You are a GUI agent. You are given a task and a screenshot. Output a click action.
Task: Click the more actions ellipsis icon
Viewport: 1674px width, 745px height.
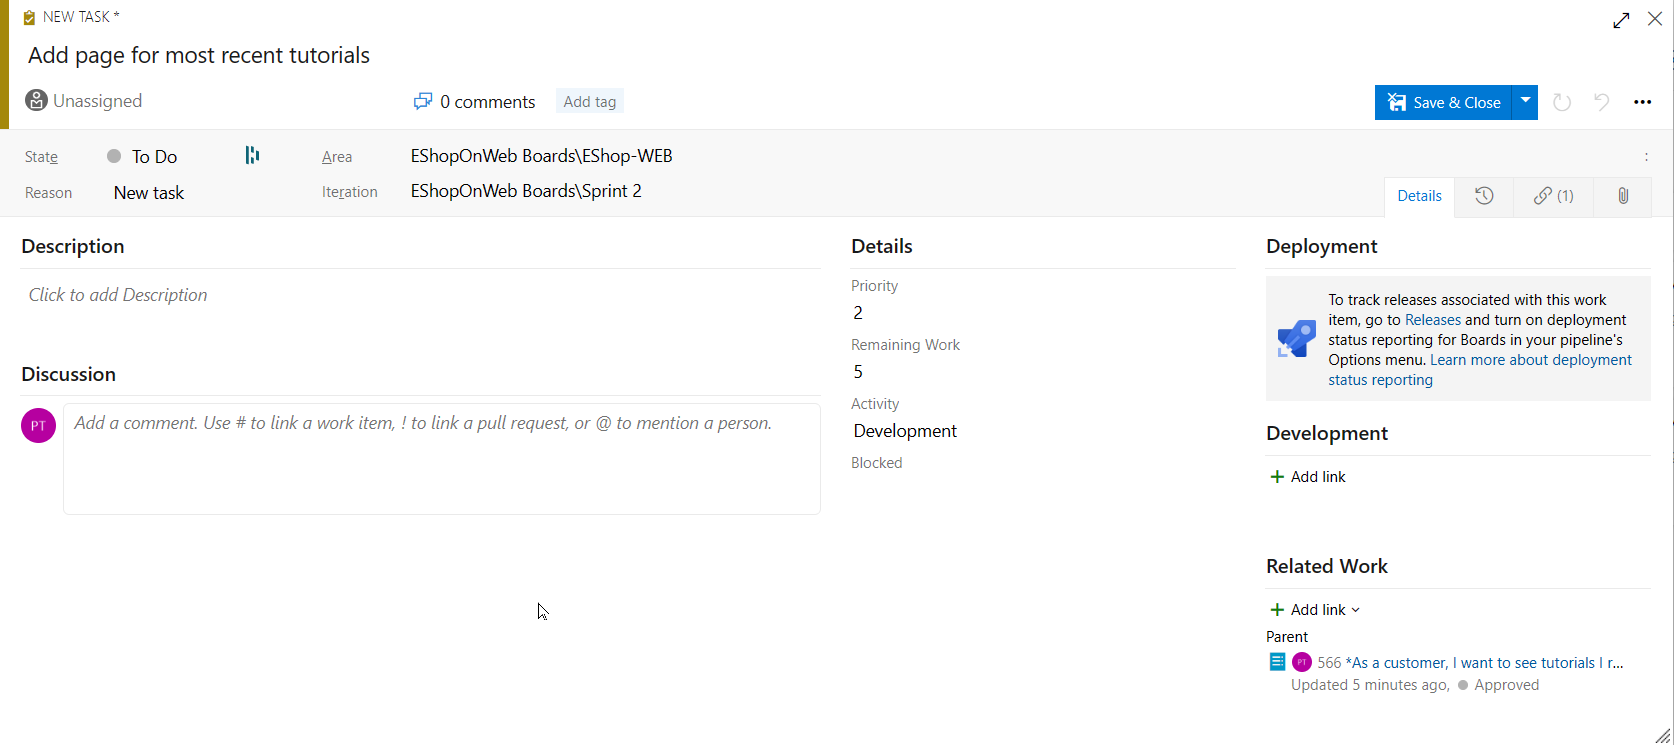1642,102
